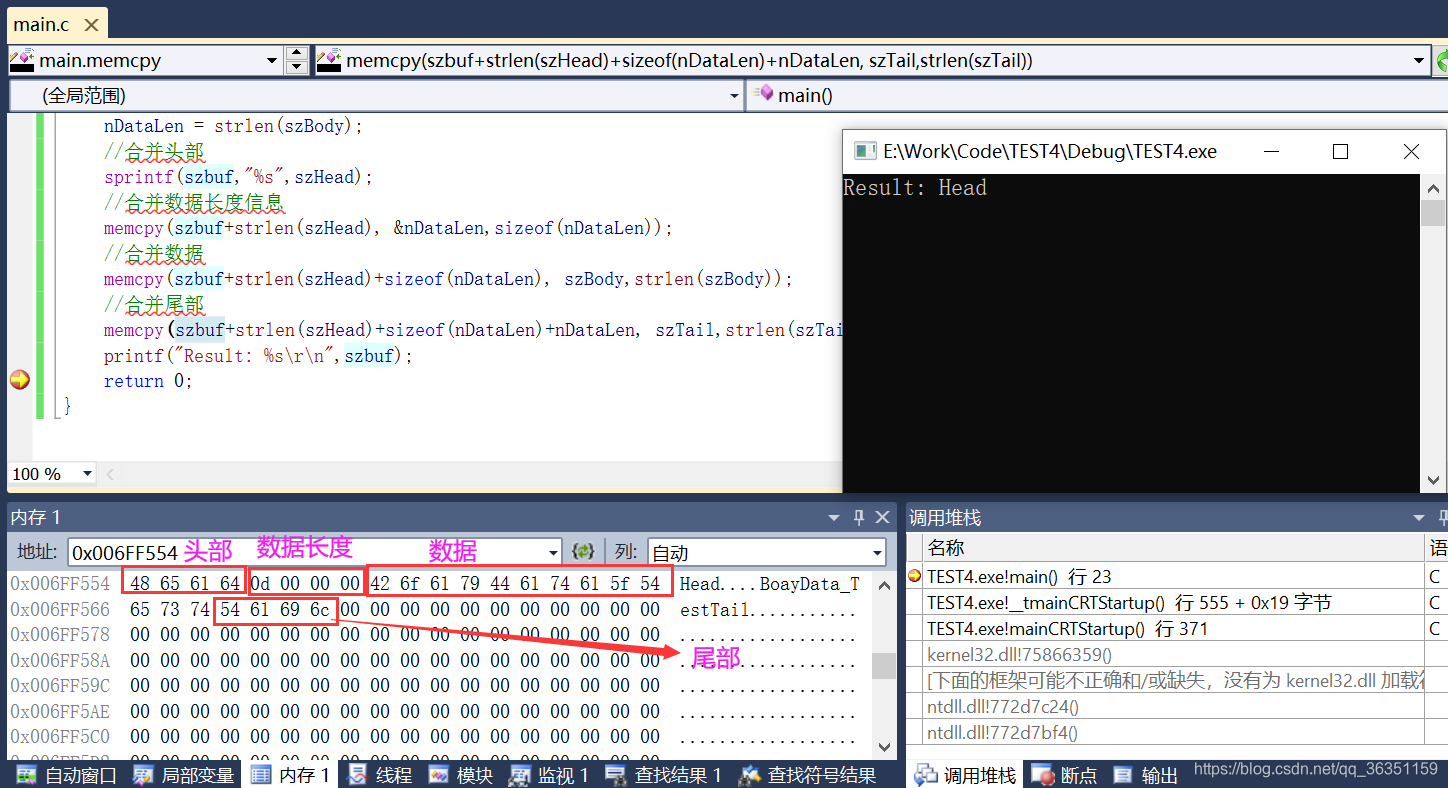Image resolution: width=1448 pixels, height=788 pixels.
Task: Switch to the 断点 breakpoints tab
Action: point(1065,775)
